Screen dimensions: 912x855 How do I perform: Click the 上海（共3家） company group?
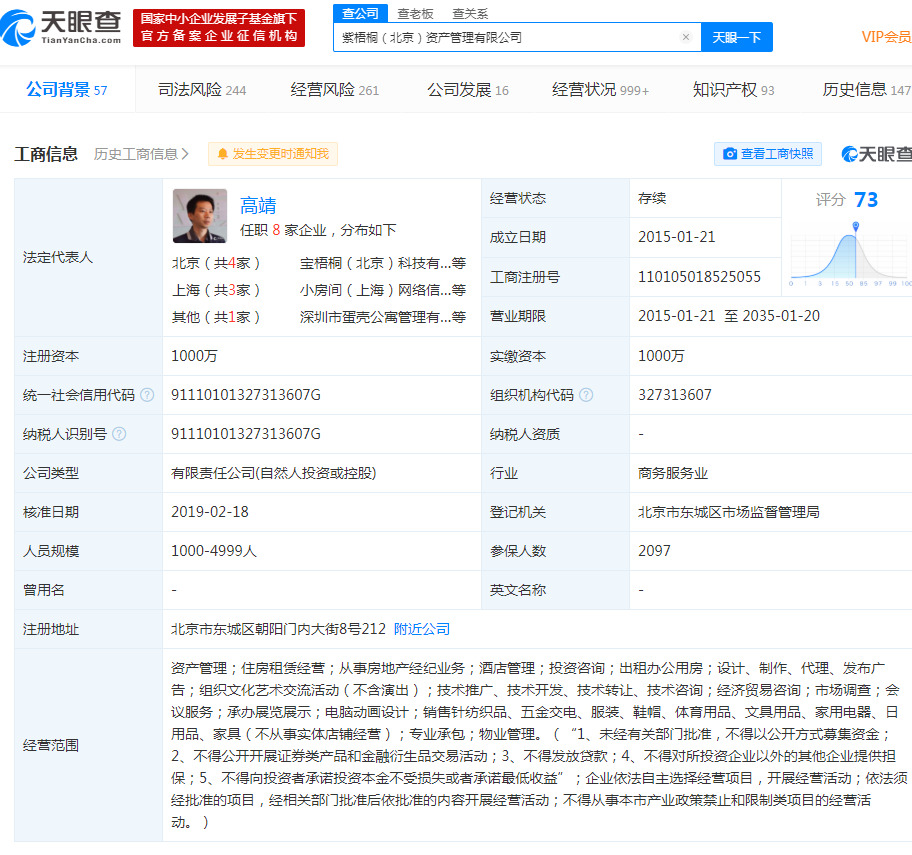point(216,290)
